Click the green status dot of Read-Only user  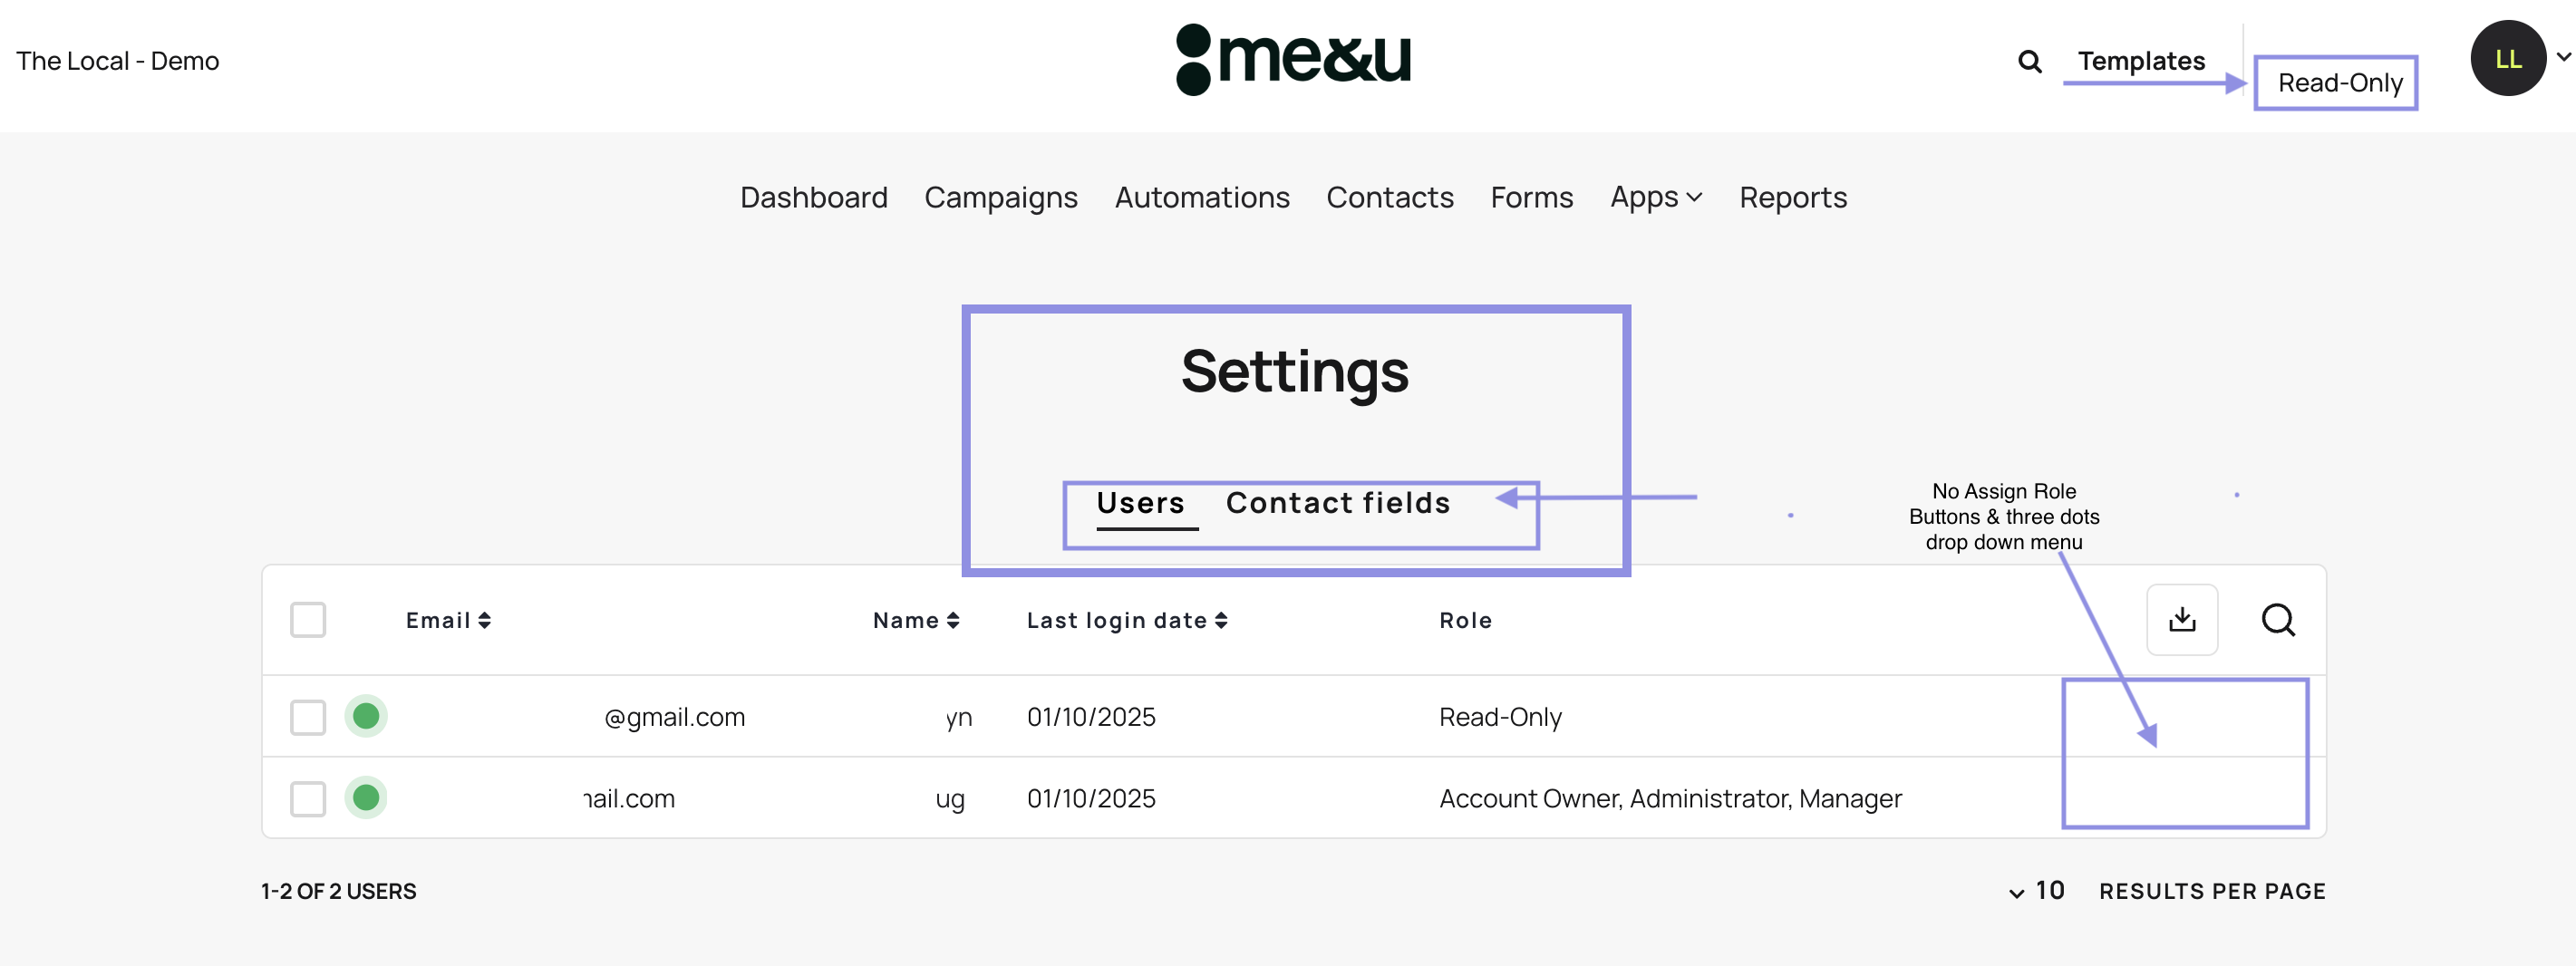coord(366,716)
